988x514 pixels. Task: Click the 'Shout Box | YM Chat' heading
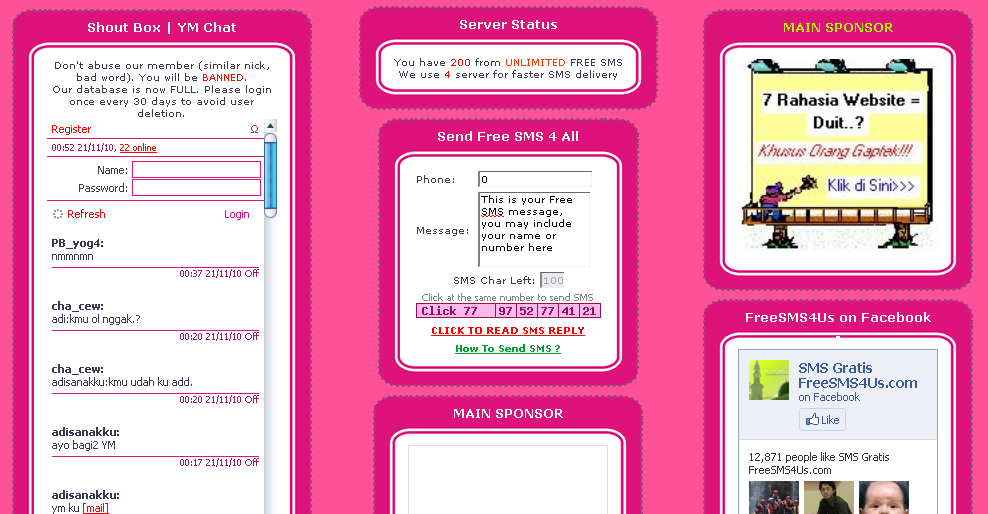(x=162, y=28)
